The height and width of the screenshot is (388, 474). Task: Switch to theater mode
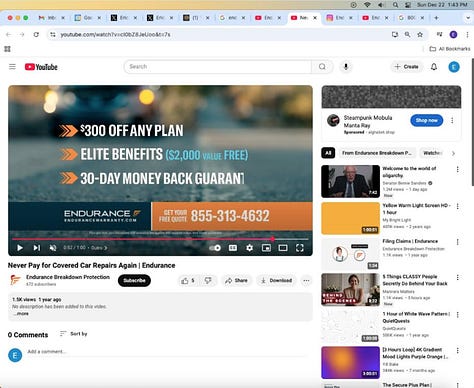coord(283,248)
